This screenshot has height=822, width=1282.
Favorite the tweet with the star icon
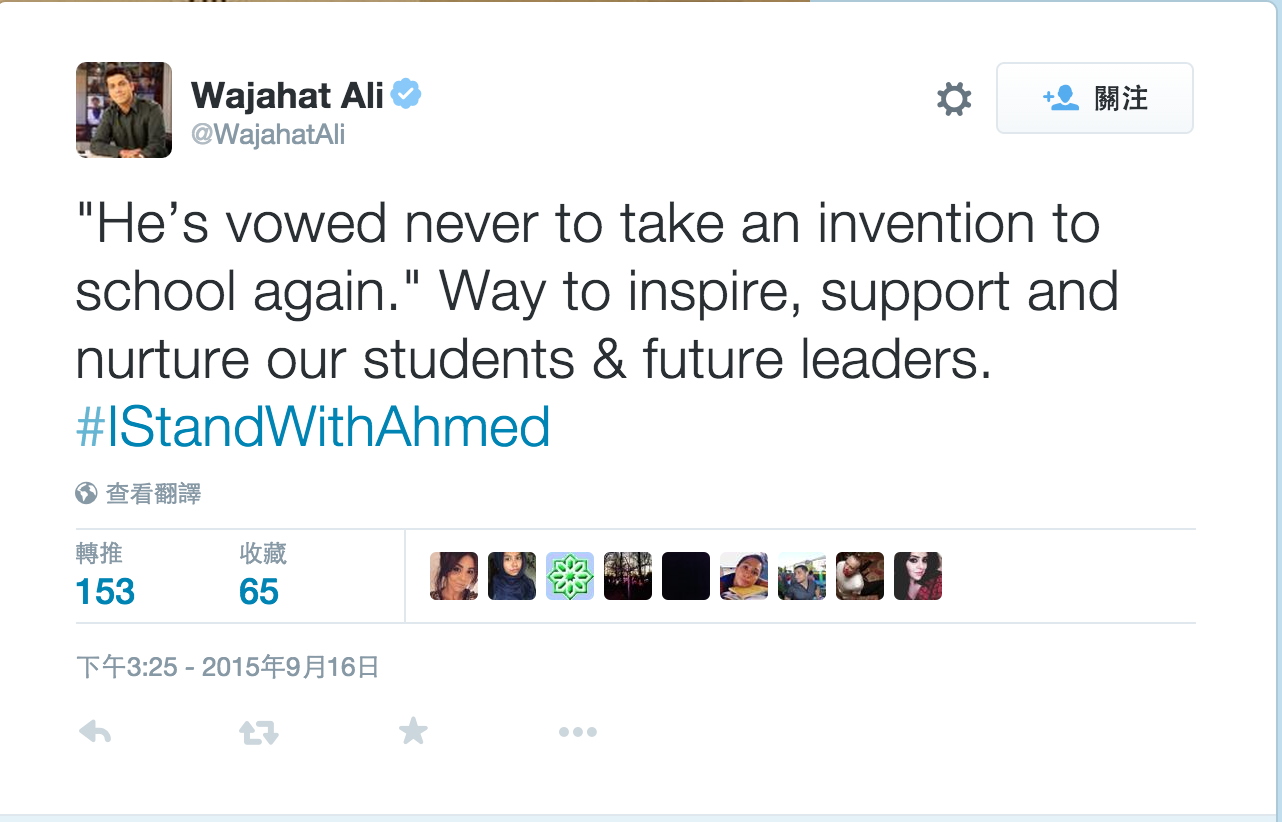tap(413, 733)
